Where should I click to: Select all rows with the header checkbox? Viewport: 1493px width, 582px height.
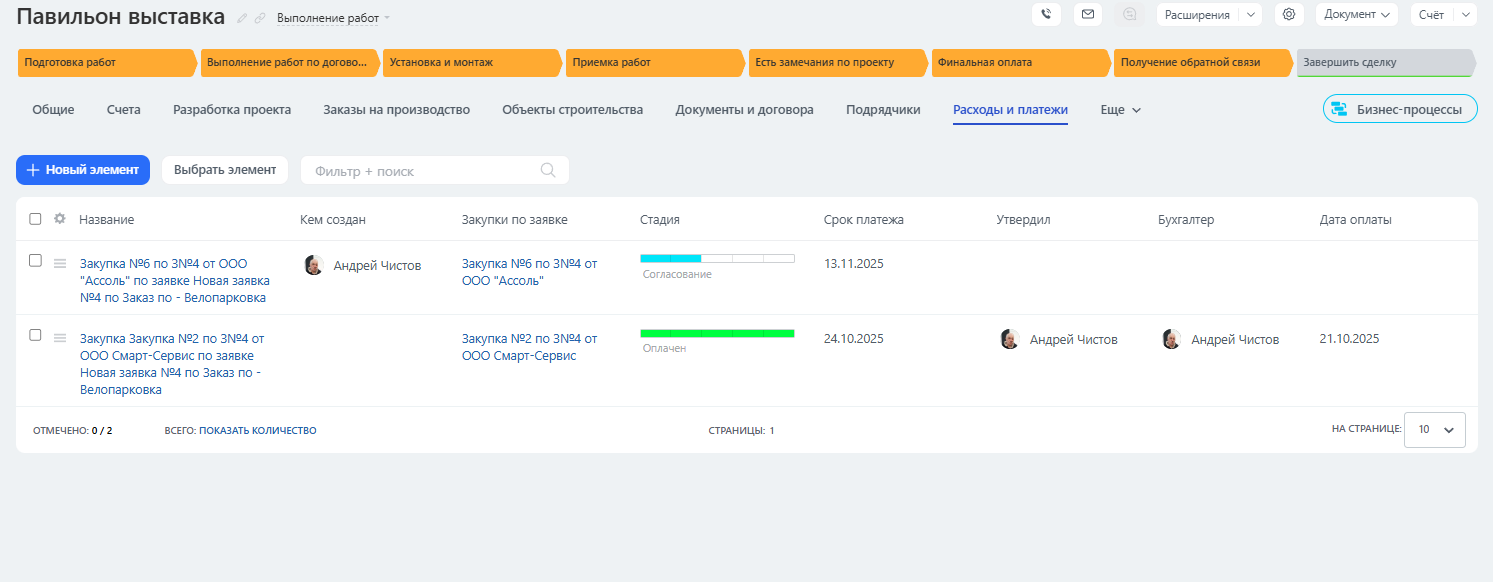pos(36,219)
